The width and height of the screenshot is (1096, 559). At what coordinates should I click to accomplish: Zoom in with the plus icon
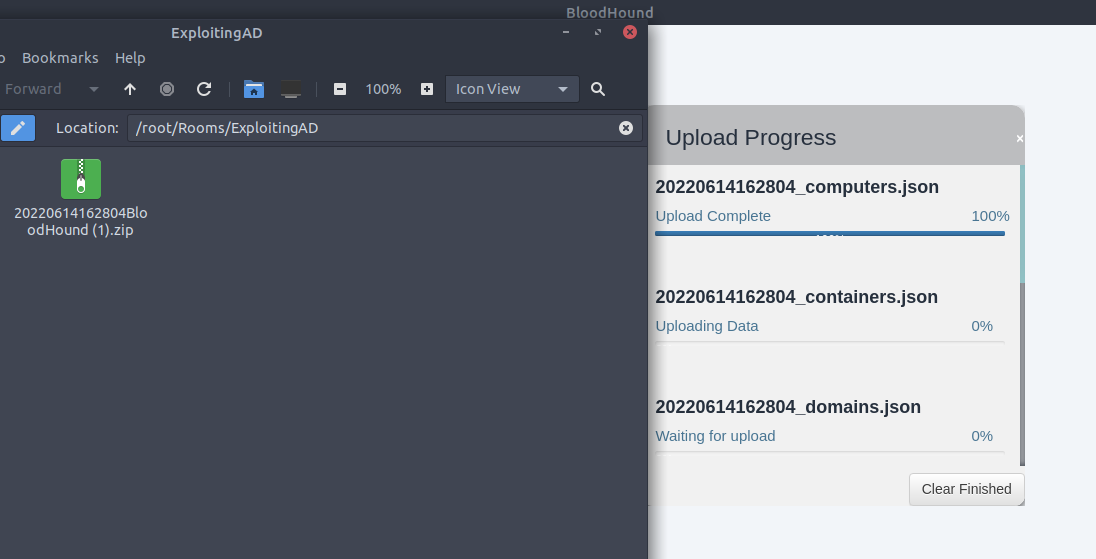427,89
